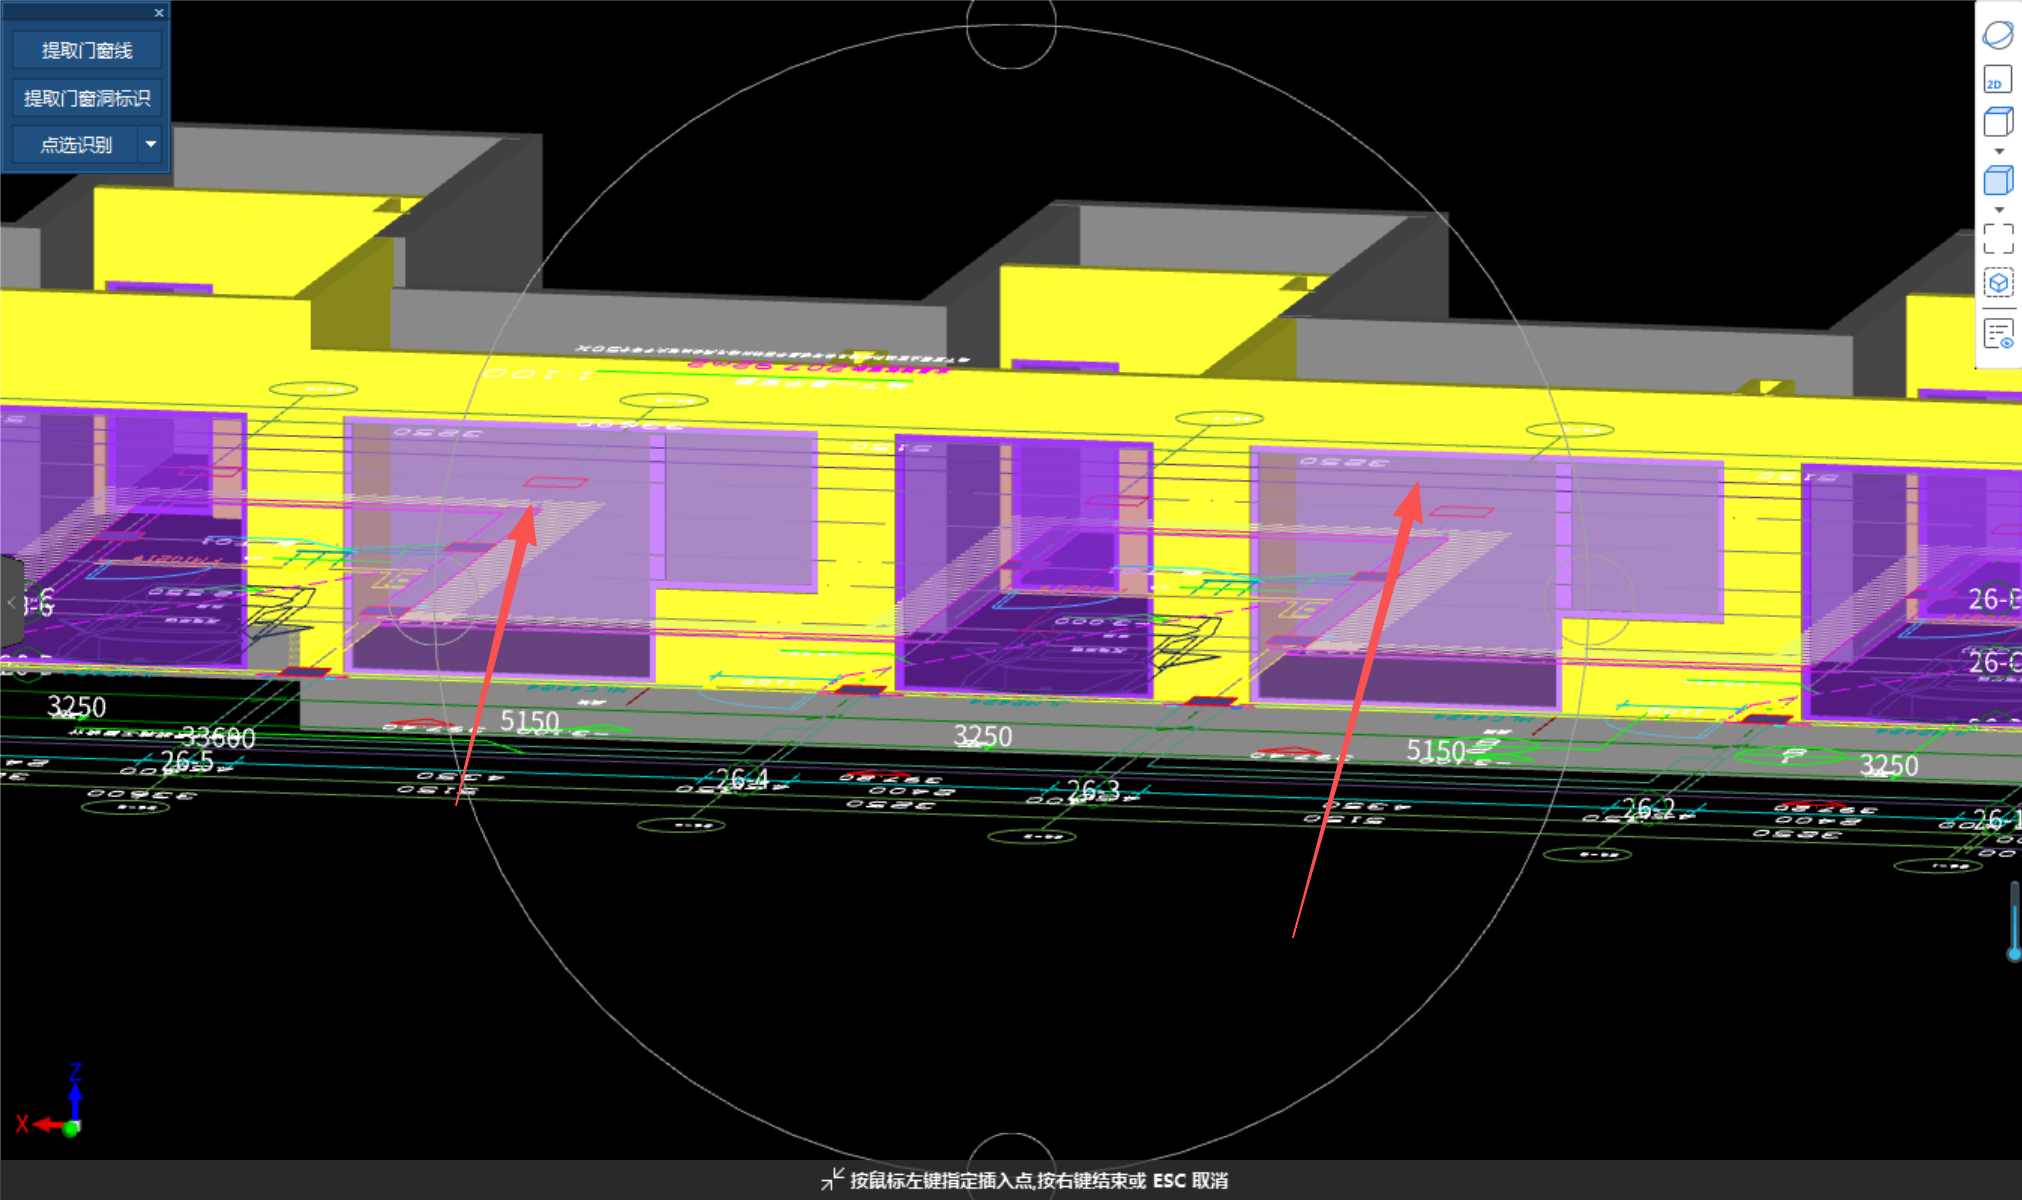The height and width of the screenshot is (1200, 2022).
Task: Click the solid shaded cube display icon
Action: (x=1997, y=181)
